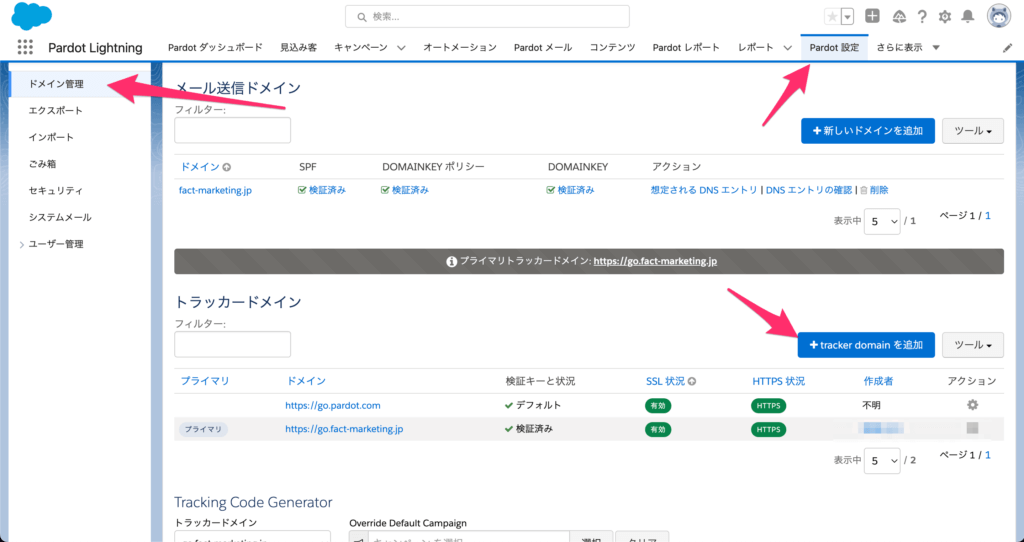This screenshot has height=542, width=1024.
Task: Expand the ユーザー管理 sidebar item
Action: 22,244
